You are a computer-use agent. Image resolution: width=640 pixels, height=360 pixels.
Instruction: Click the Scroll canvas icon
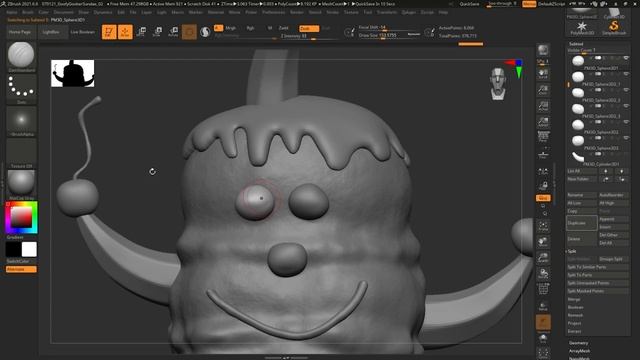coord(543,74)
